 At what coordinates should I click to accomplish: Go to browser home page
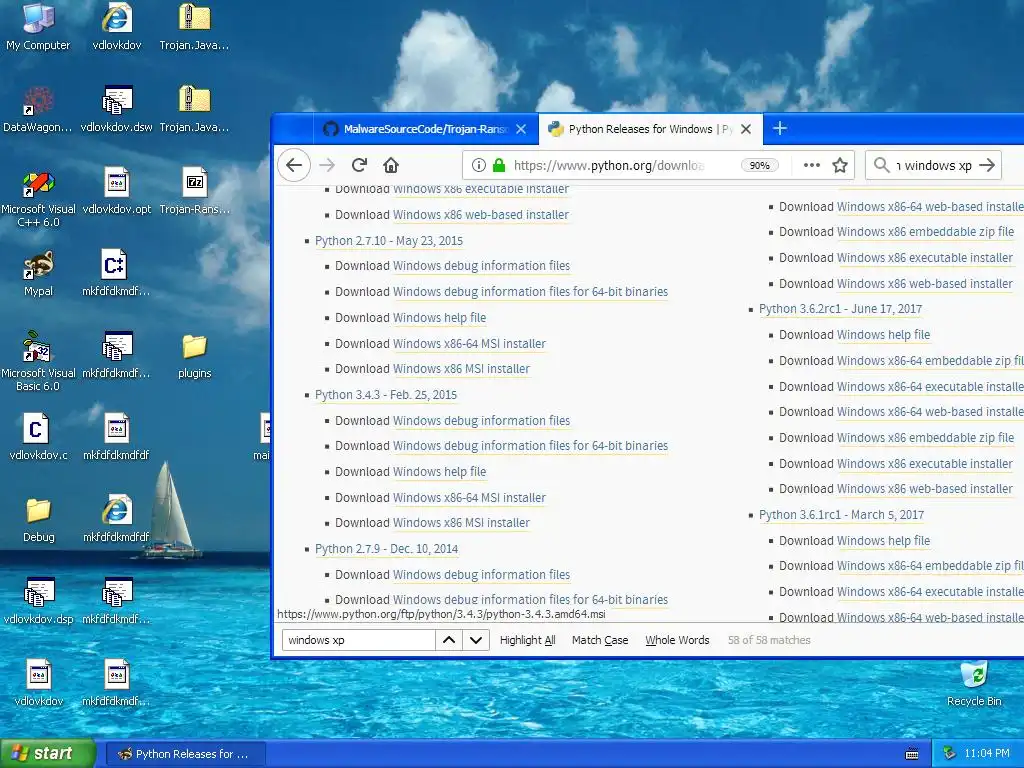coord(391,165)
